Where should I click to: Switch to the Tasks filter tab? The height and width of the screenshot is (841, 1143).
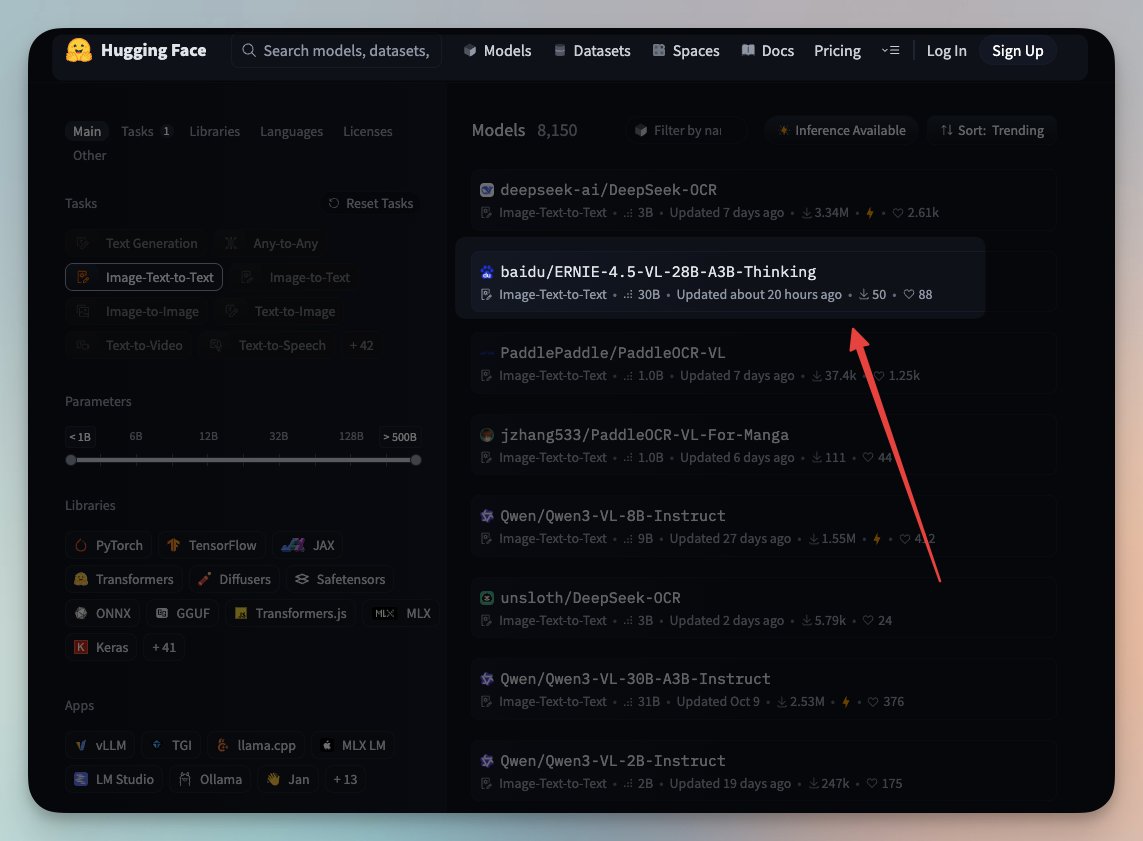click(x=145, y=131)
